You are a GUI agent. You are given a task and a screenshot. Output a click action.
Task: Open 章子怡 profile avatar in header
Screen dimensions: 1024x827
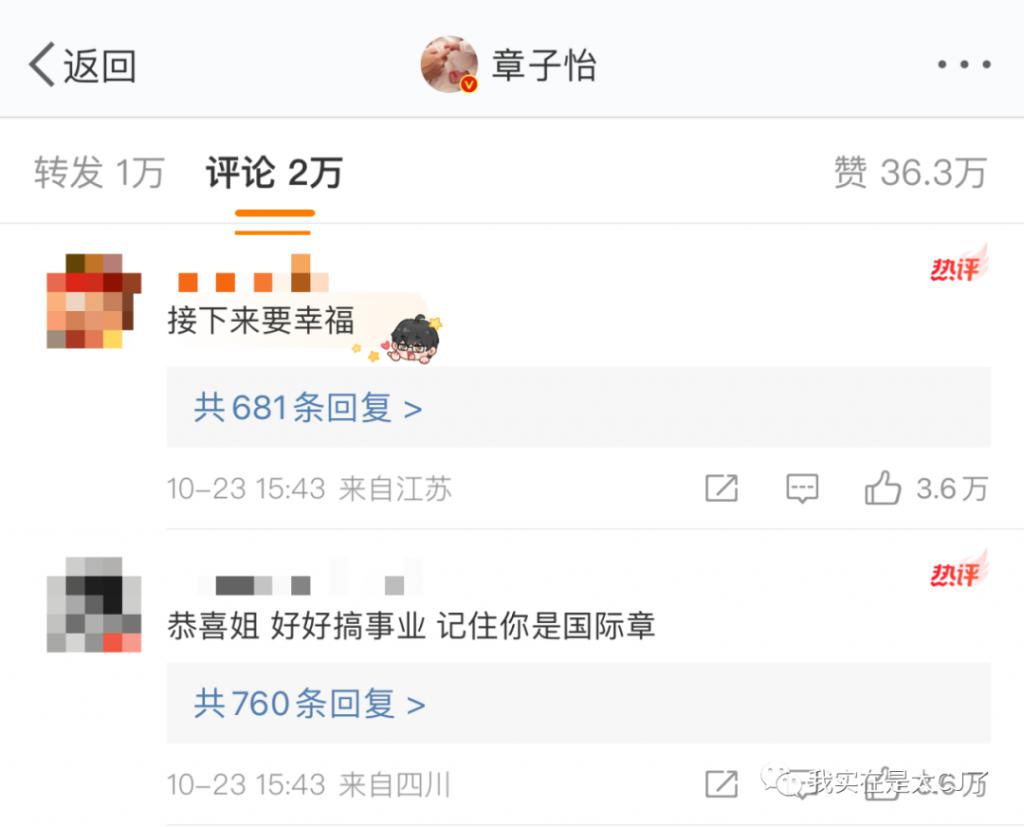pos(449,64)
